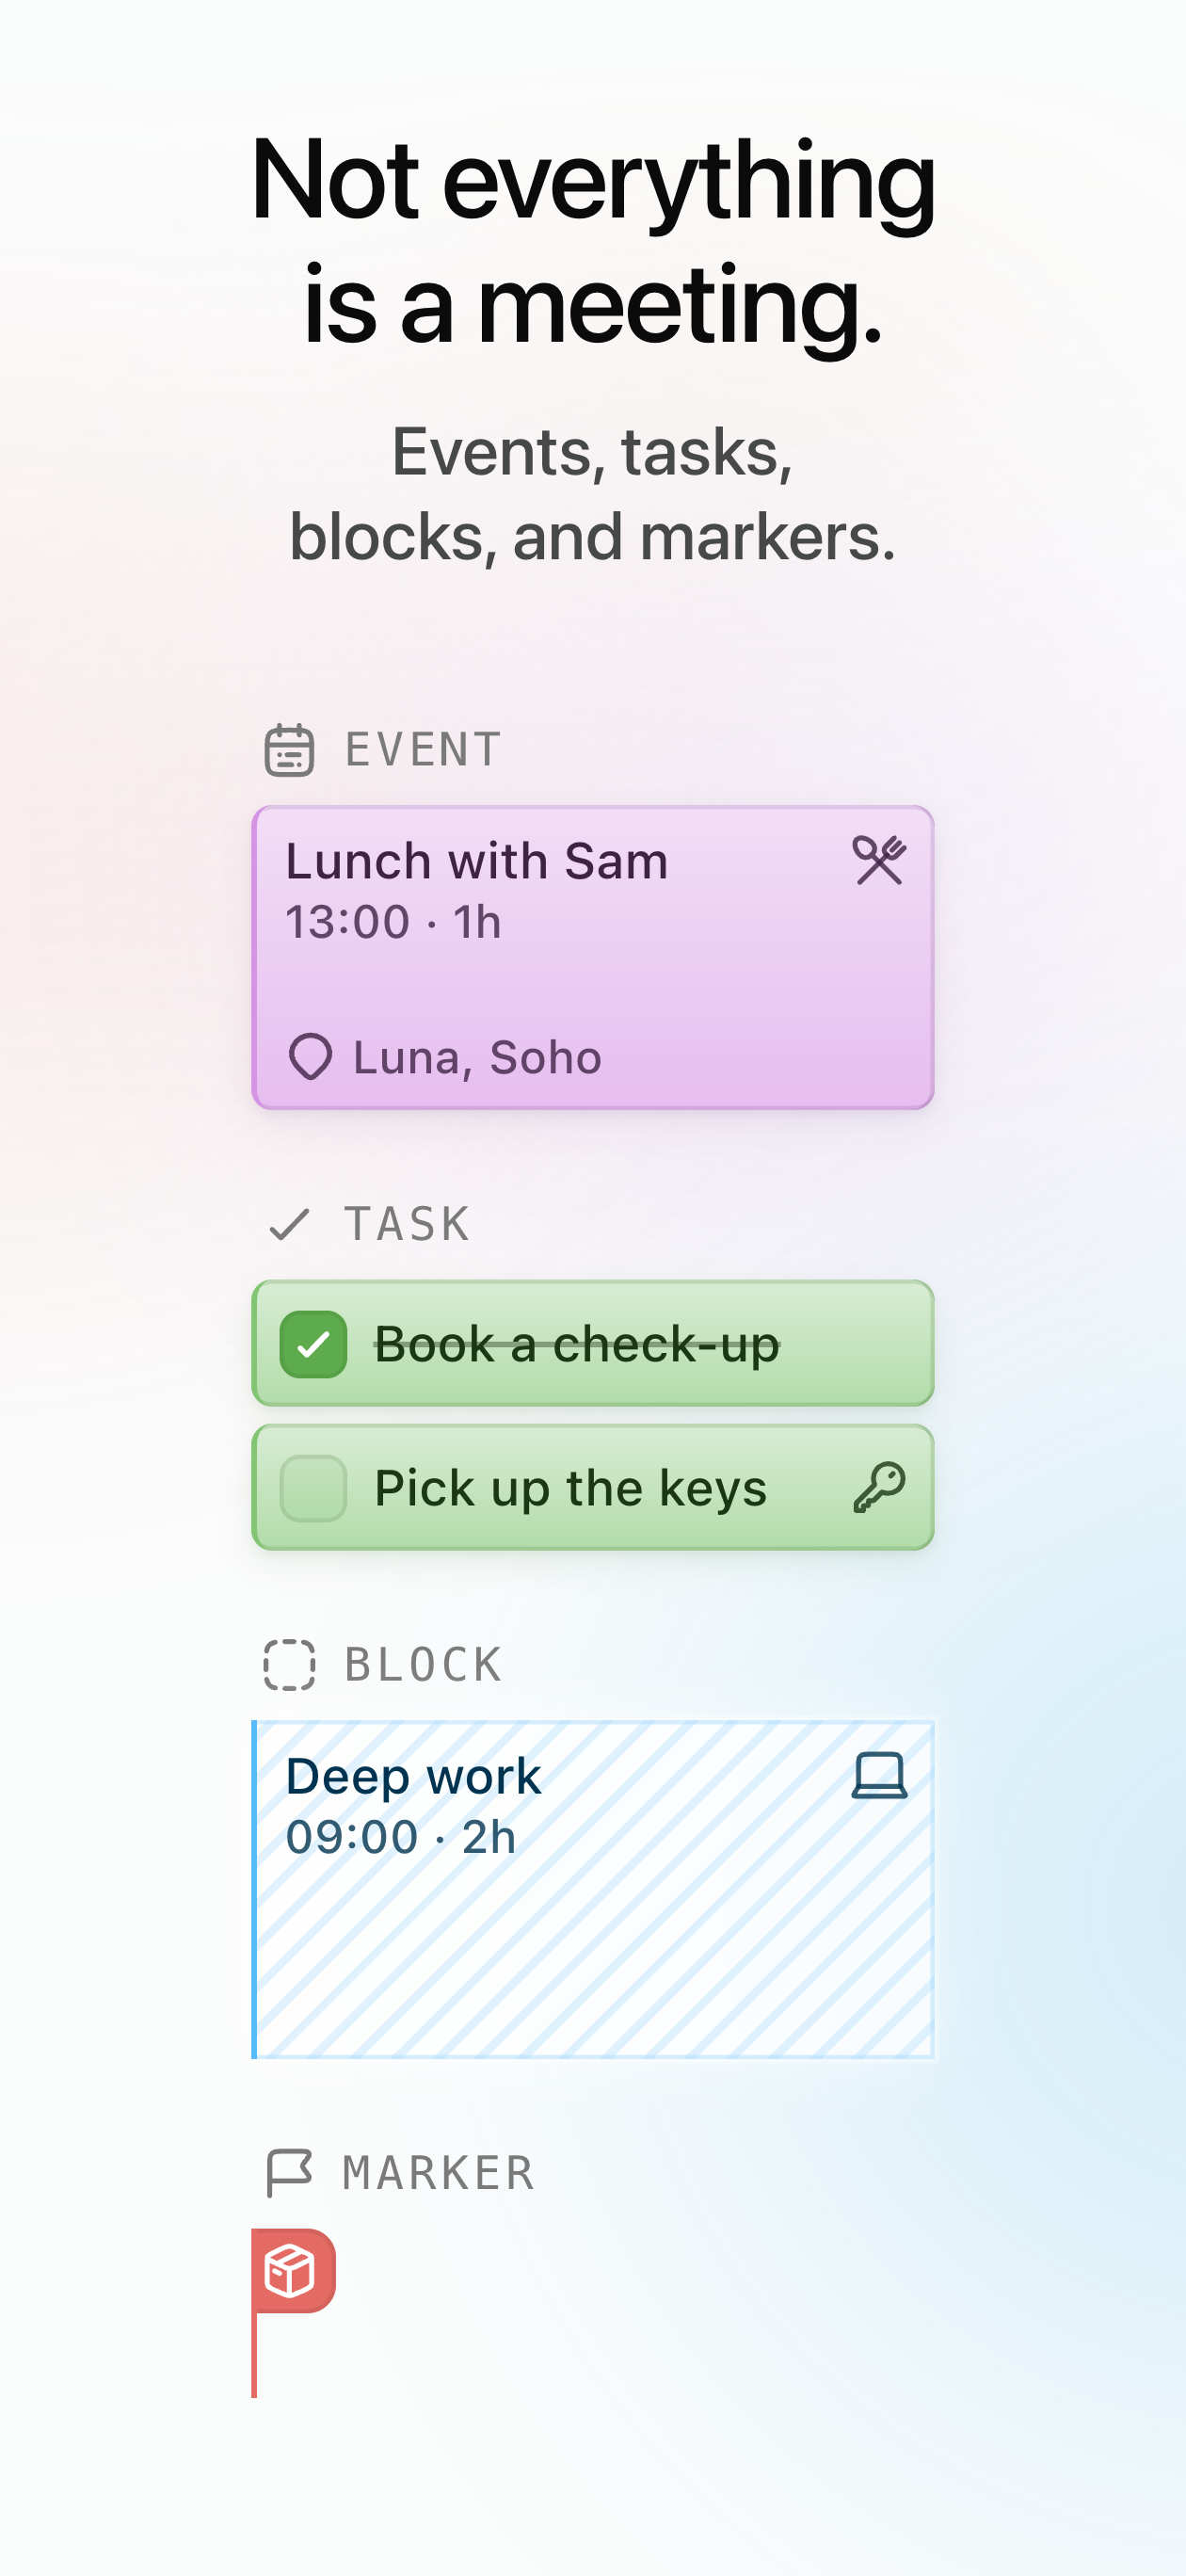
Task: Select the red package marker badge
Action: 293,2271
